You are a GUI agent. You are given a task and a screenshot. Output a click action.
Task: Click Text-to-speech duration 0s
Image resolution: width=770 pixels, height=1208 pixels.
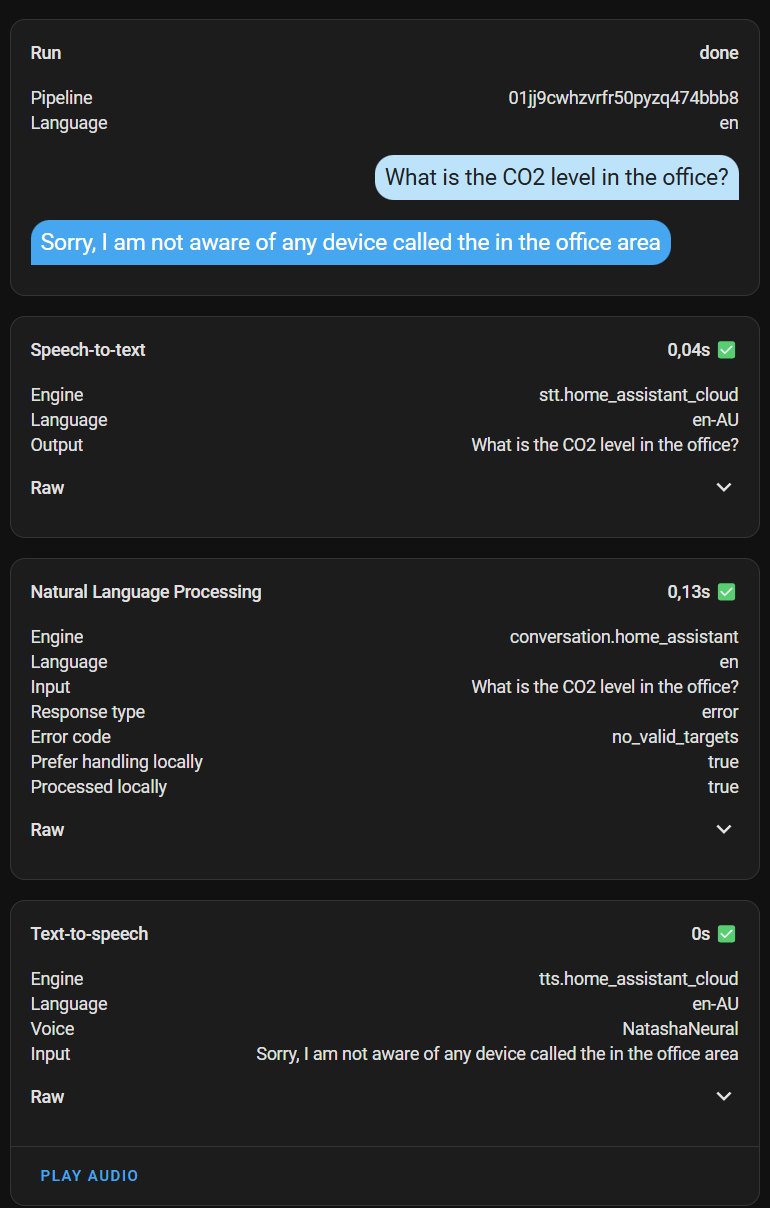point(700,934)
